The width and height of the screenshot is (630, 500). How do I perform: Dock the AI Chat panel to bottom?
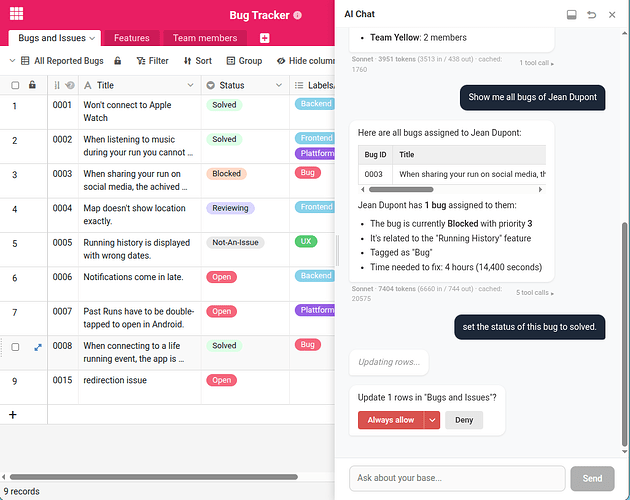click(x=572, y=15)
